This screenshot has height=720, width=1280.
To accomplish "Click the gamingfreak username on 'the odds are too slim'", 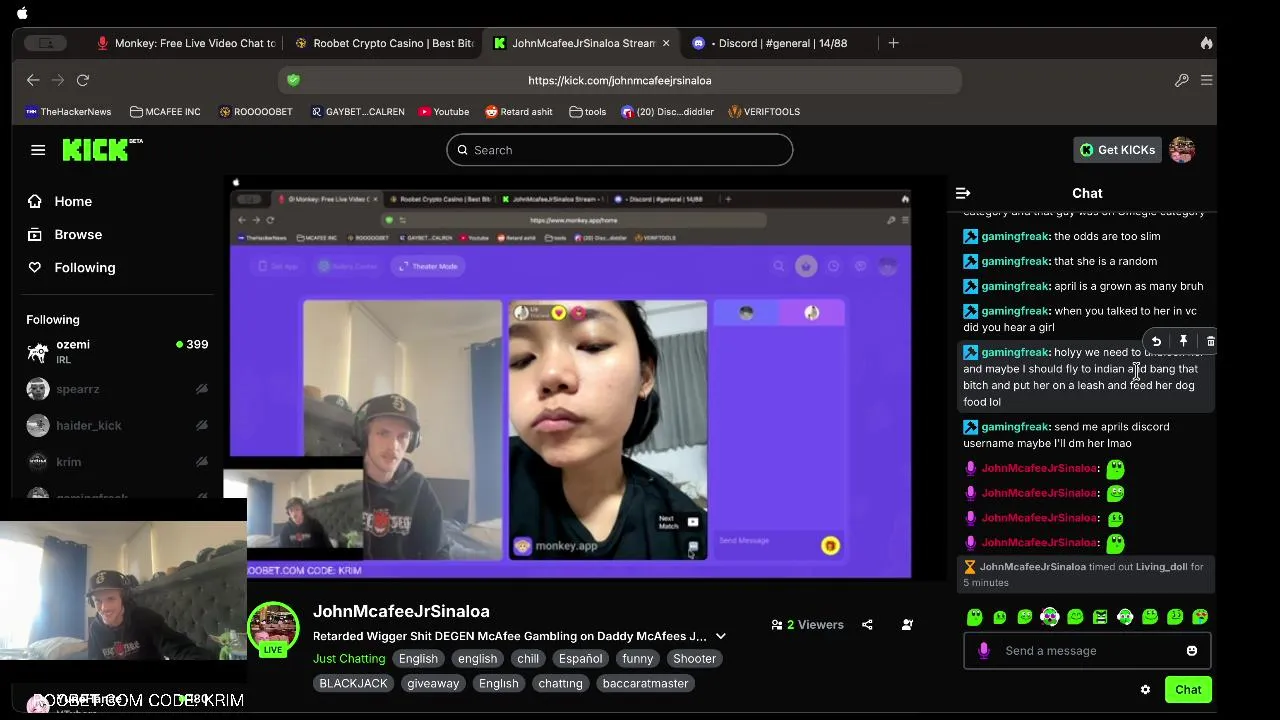I will click(1015, 236).
